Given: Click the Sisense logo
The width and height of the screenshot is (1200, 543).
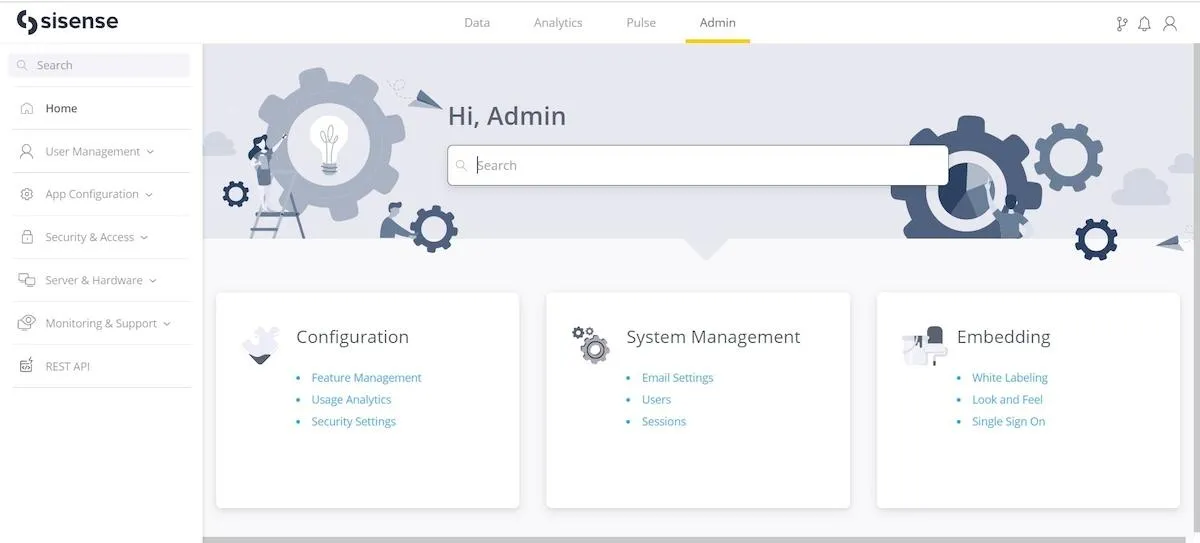Looking at the screenshot, I should point(67,22).
